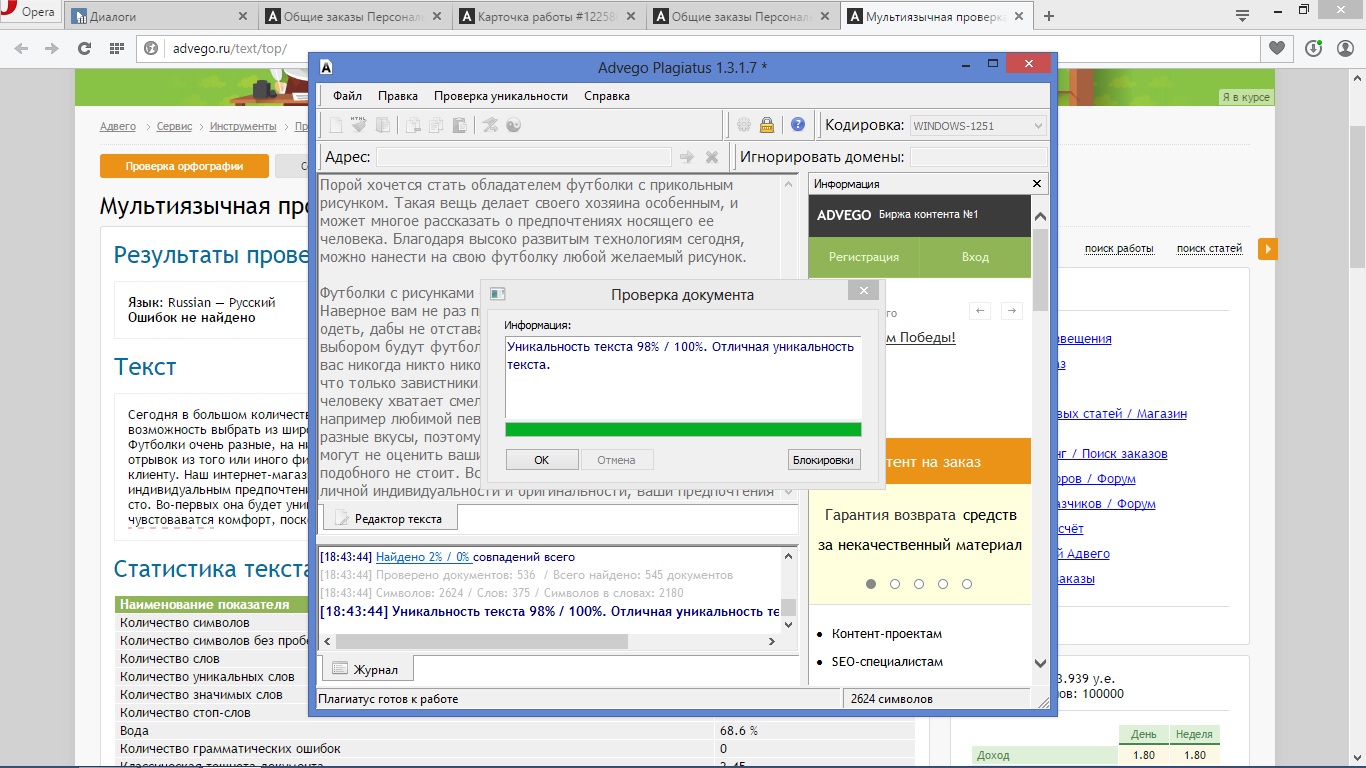Click the Игнорировать домены input field
The image size is (1366, 768).
coord(978,157)
